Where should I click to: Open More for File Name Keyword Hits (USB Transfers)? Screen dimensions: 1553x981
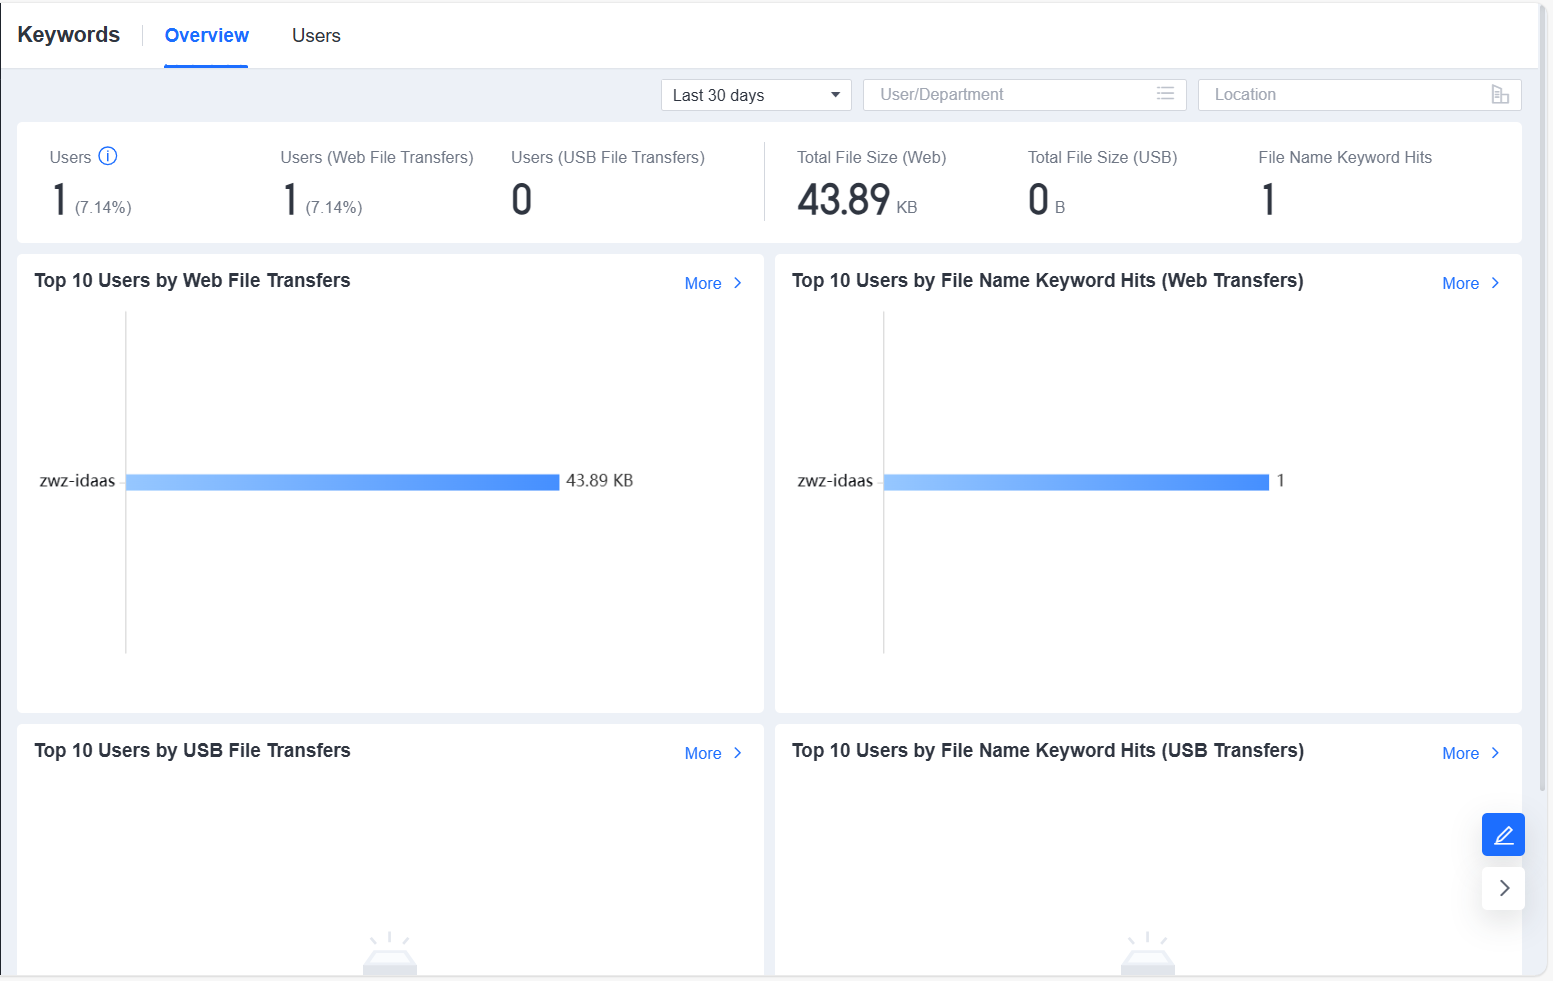point(1471,753)
